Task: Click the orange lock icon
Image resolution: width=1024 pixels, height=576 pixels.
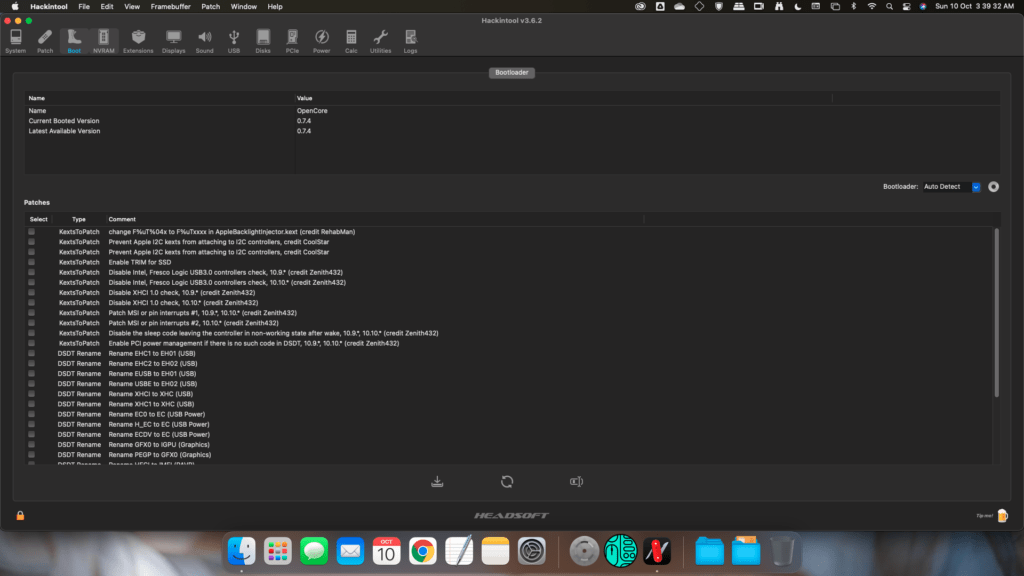Action: point(20,516)
